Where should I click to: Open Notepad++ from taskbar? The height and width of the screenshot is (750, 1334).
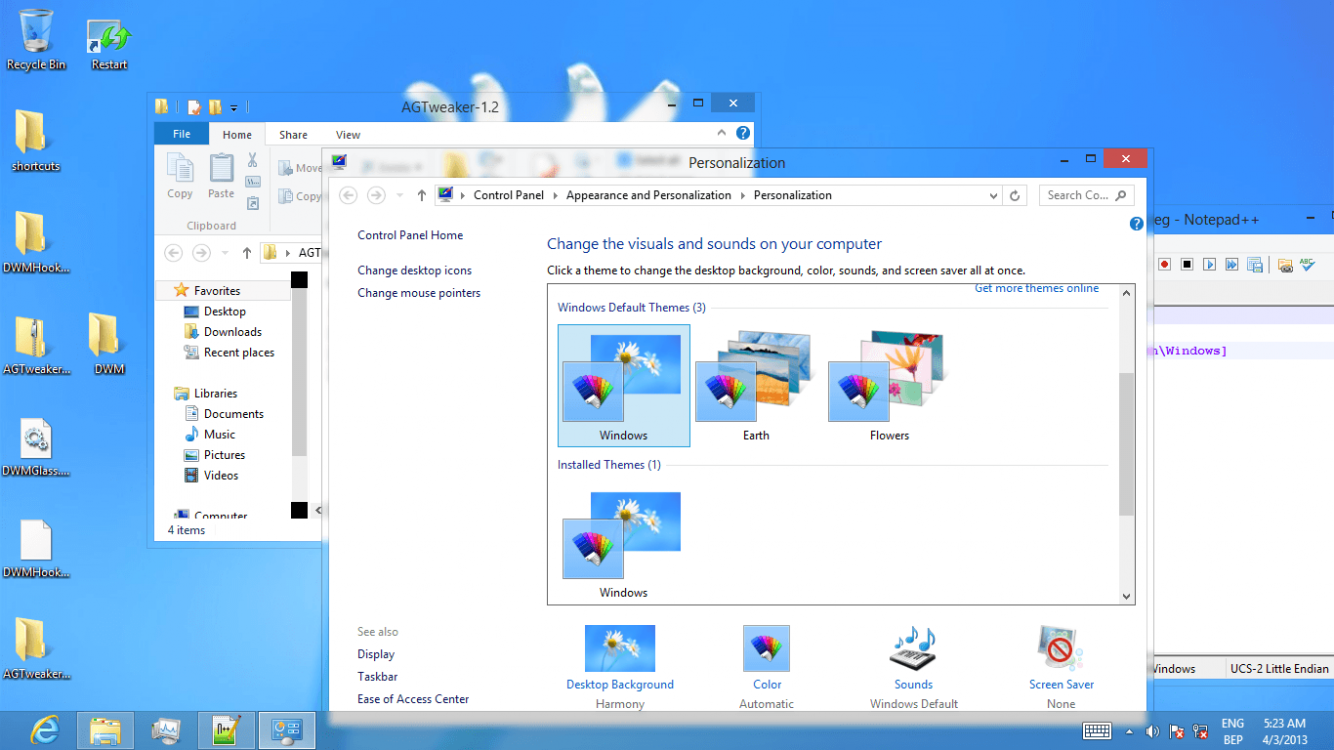pyautogui.click(x=226, y=731)
